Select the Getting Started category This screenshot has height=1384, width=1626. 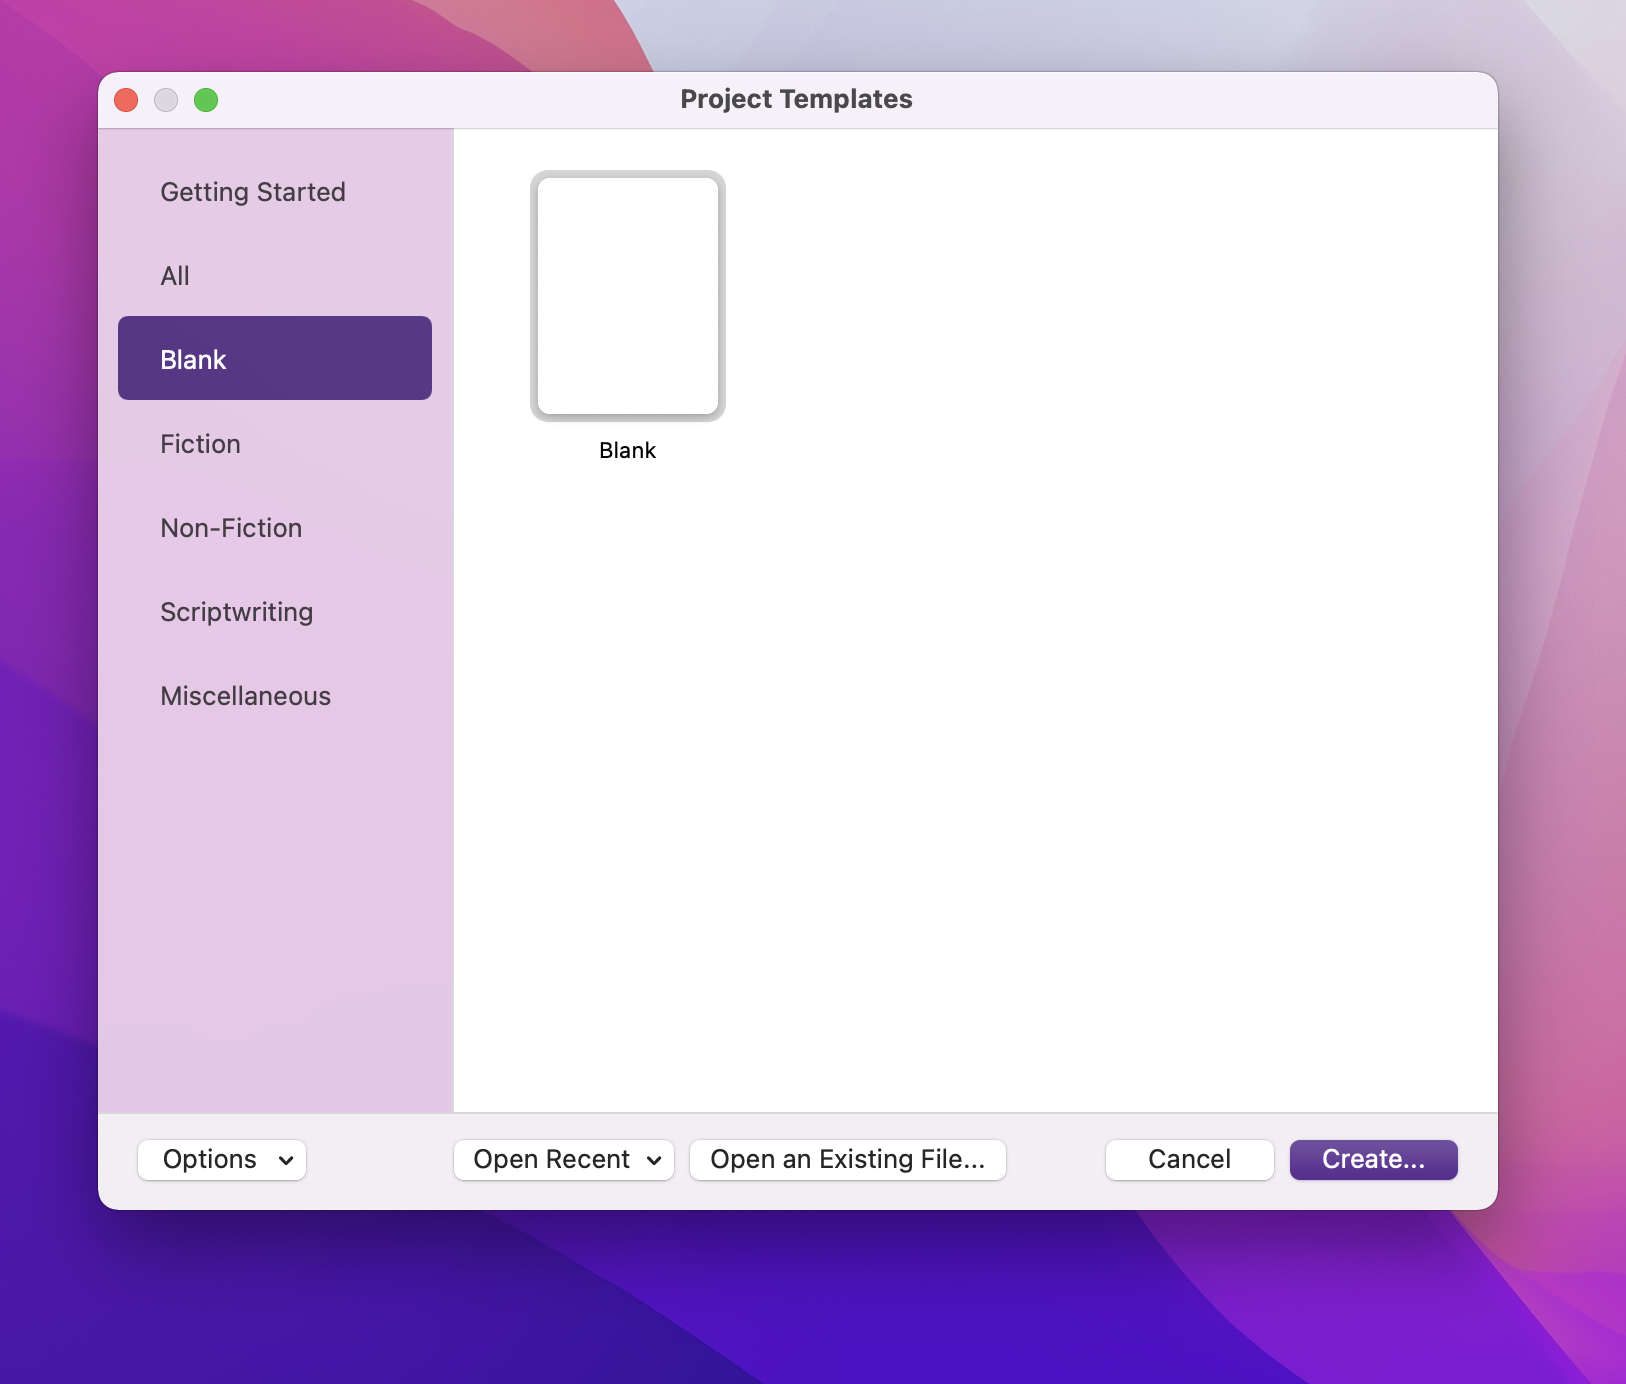pos(274,192)
